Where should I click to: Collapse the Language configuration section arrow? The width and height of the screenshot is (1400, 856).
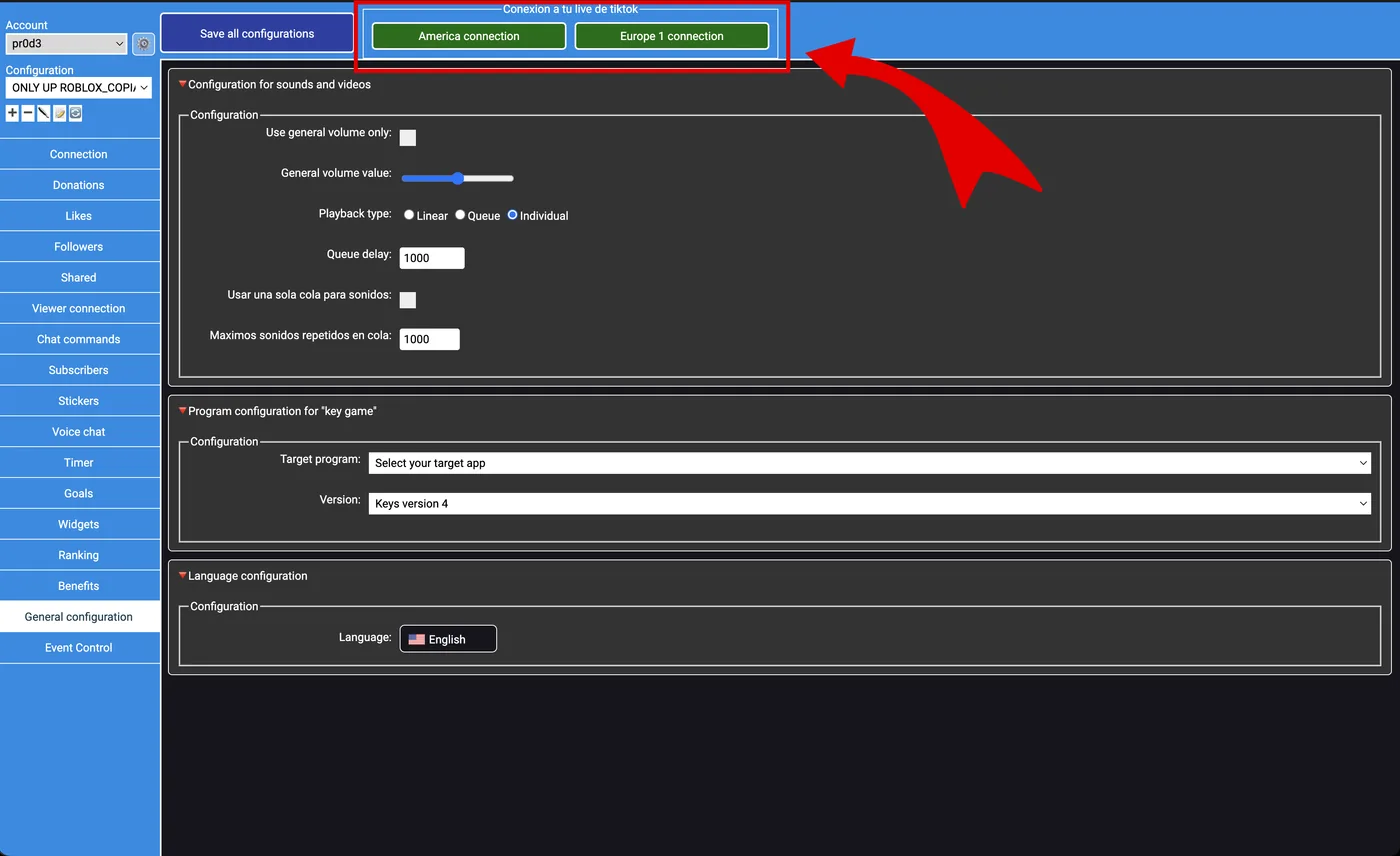[183, 576]
